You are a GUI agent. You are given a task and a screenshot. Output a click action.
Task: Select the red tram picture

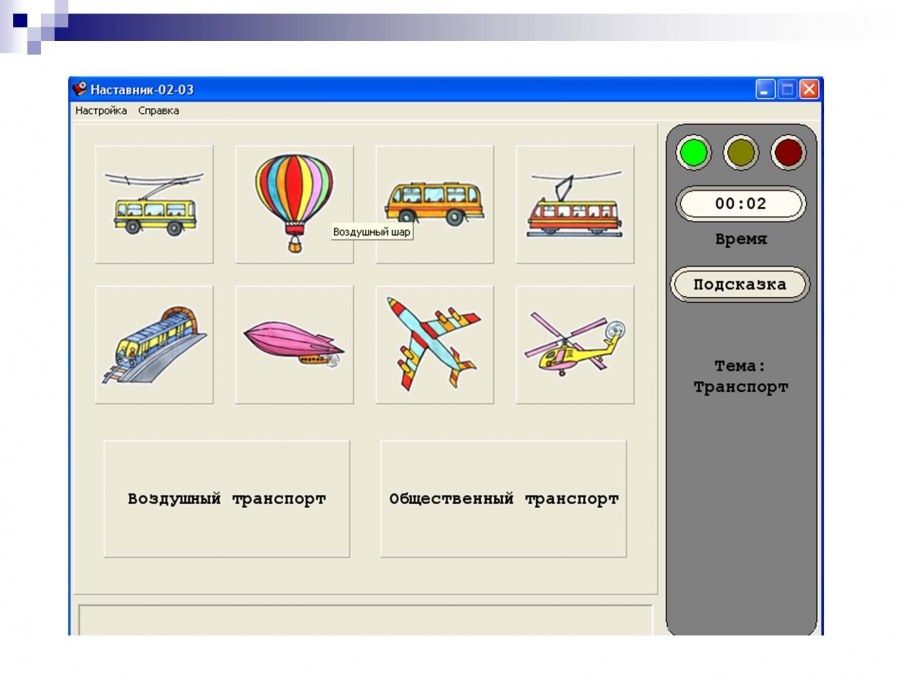(x=575, y=204)
